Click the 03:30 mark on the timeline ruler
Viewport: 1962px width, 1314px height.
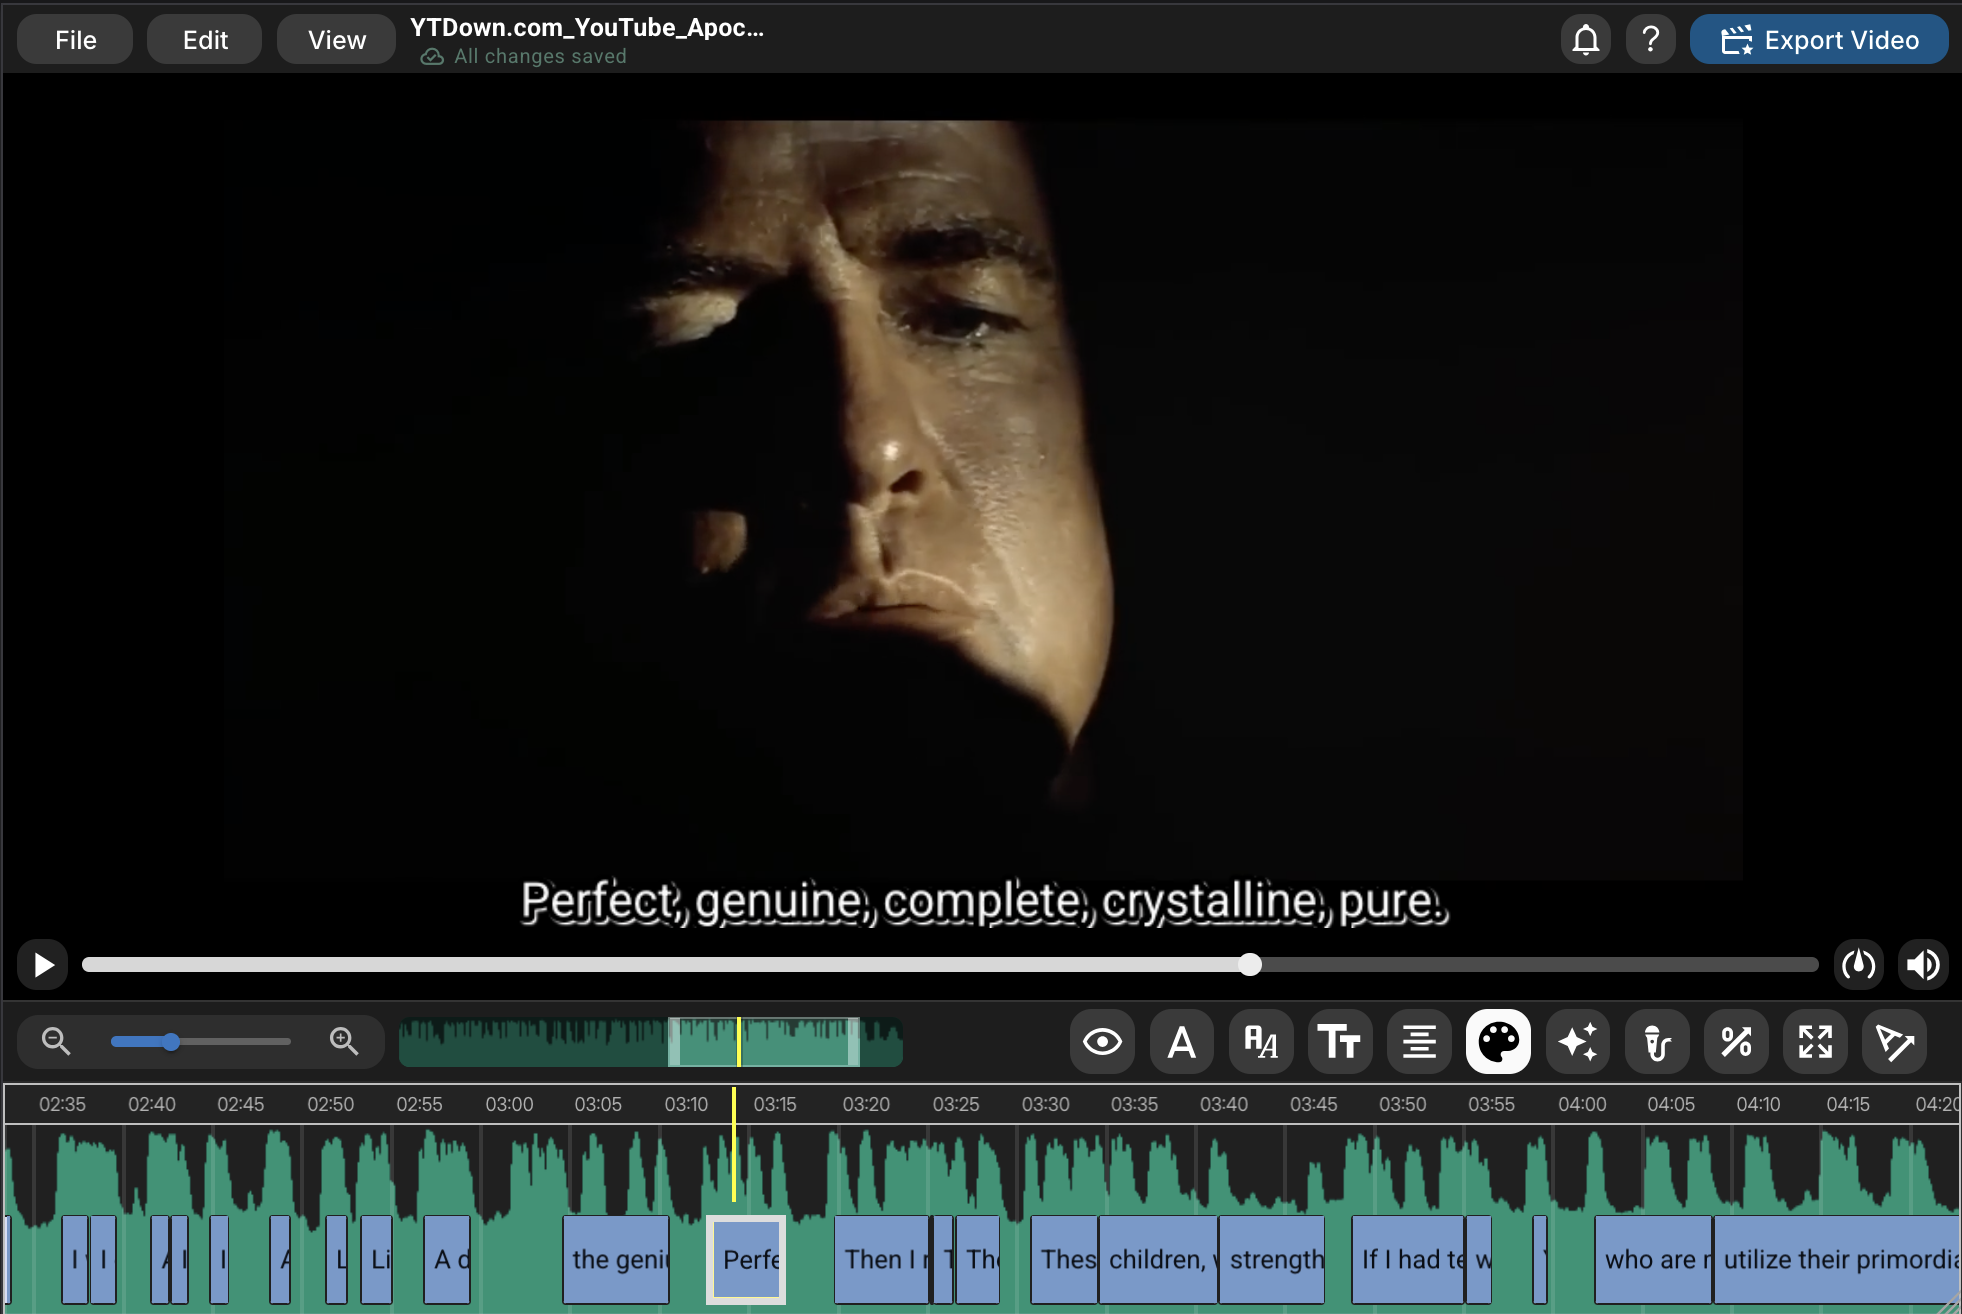[1045, 1105]
